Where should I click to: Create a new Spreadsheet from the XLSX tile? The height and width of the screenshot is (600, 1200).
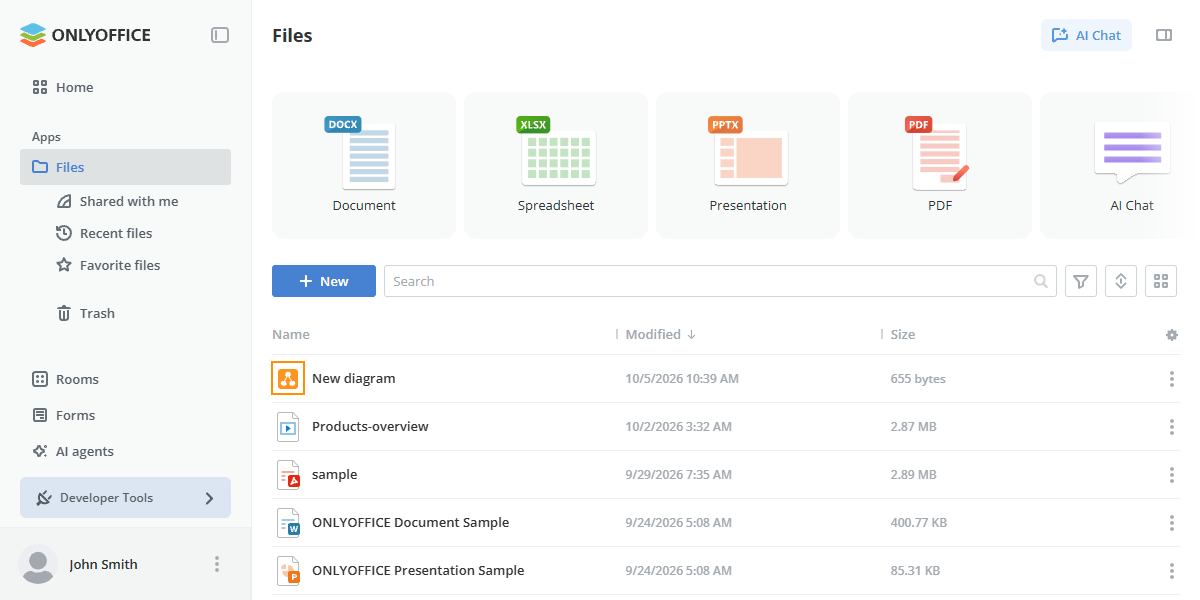coord(556,165)
